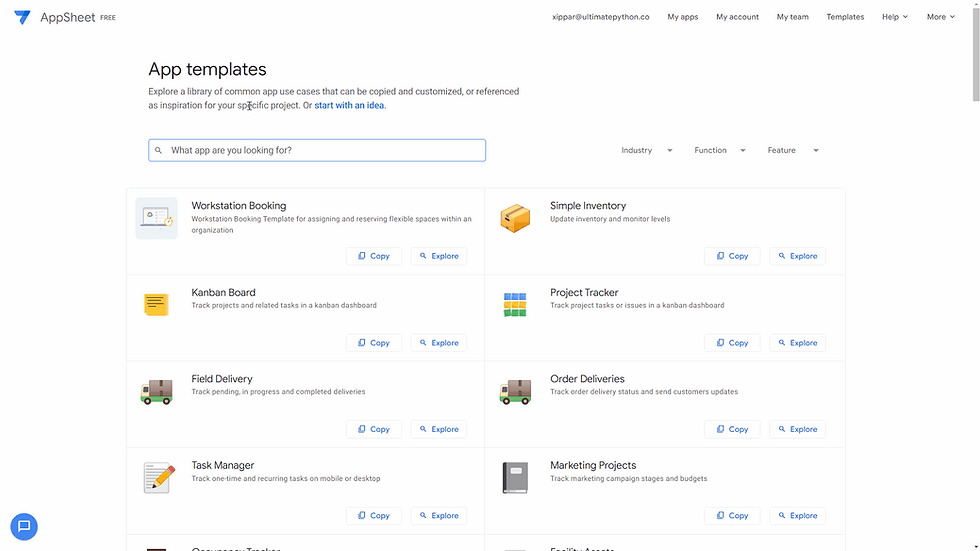Open the Function filter dropdown
Screen dimensions: 980x551
(720, 150)
